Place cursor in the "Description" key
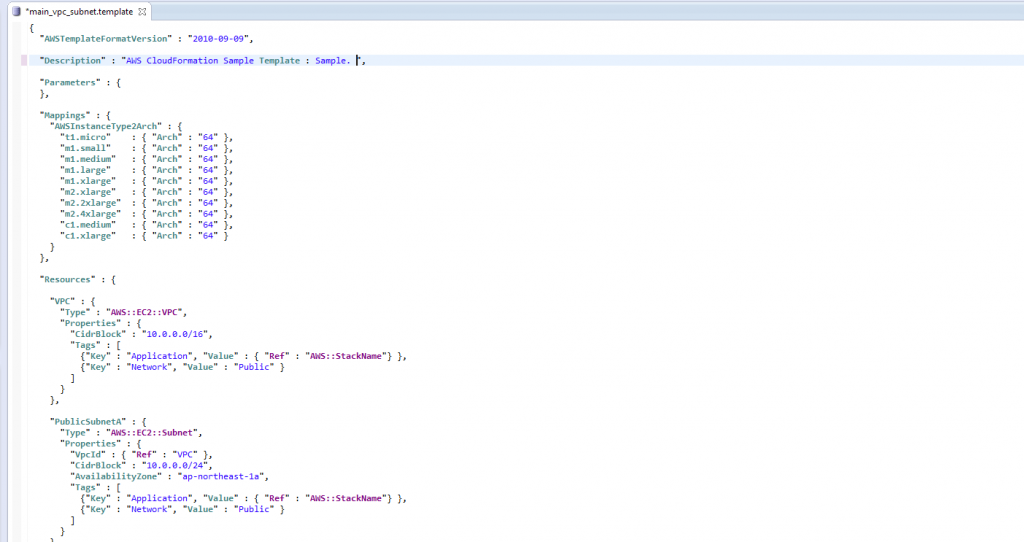Viewport: 1024px width, 542px height. pyautogui.click(x=72, y=61)
